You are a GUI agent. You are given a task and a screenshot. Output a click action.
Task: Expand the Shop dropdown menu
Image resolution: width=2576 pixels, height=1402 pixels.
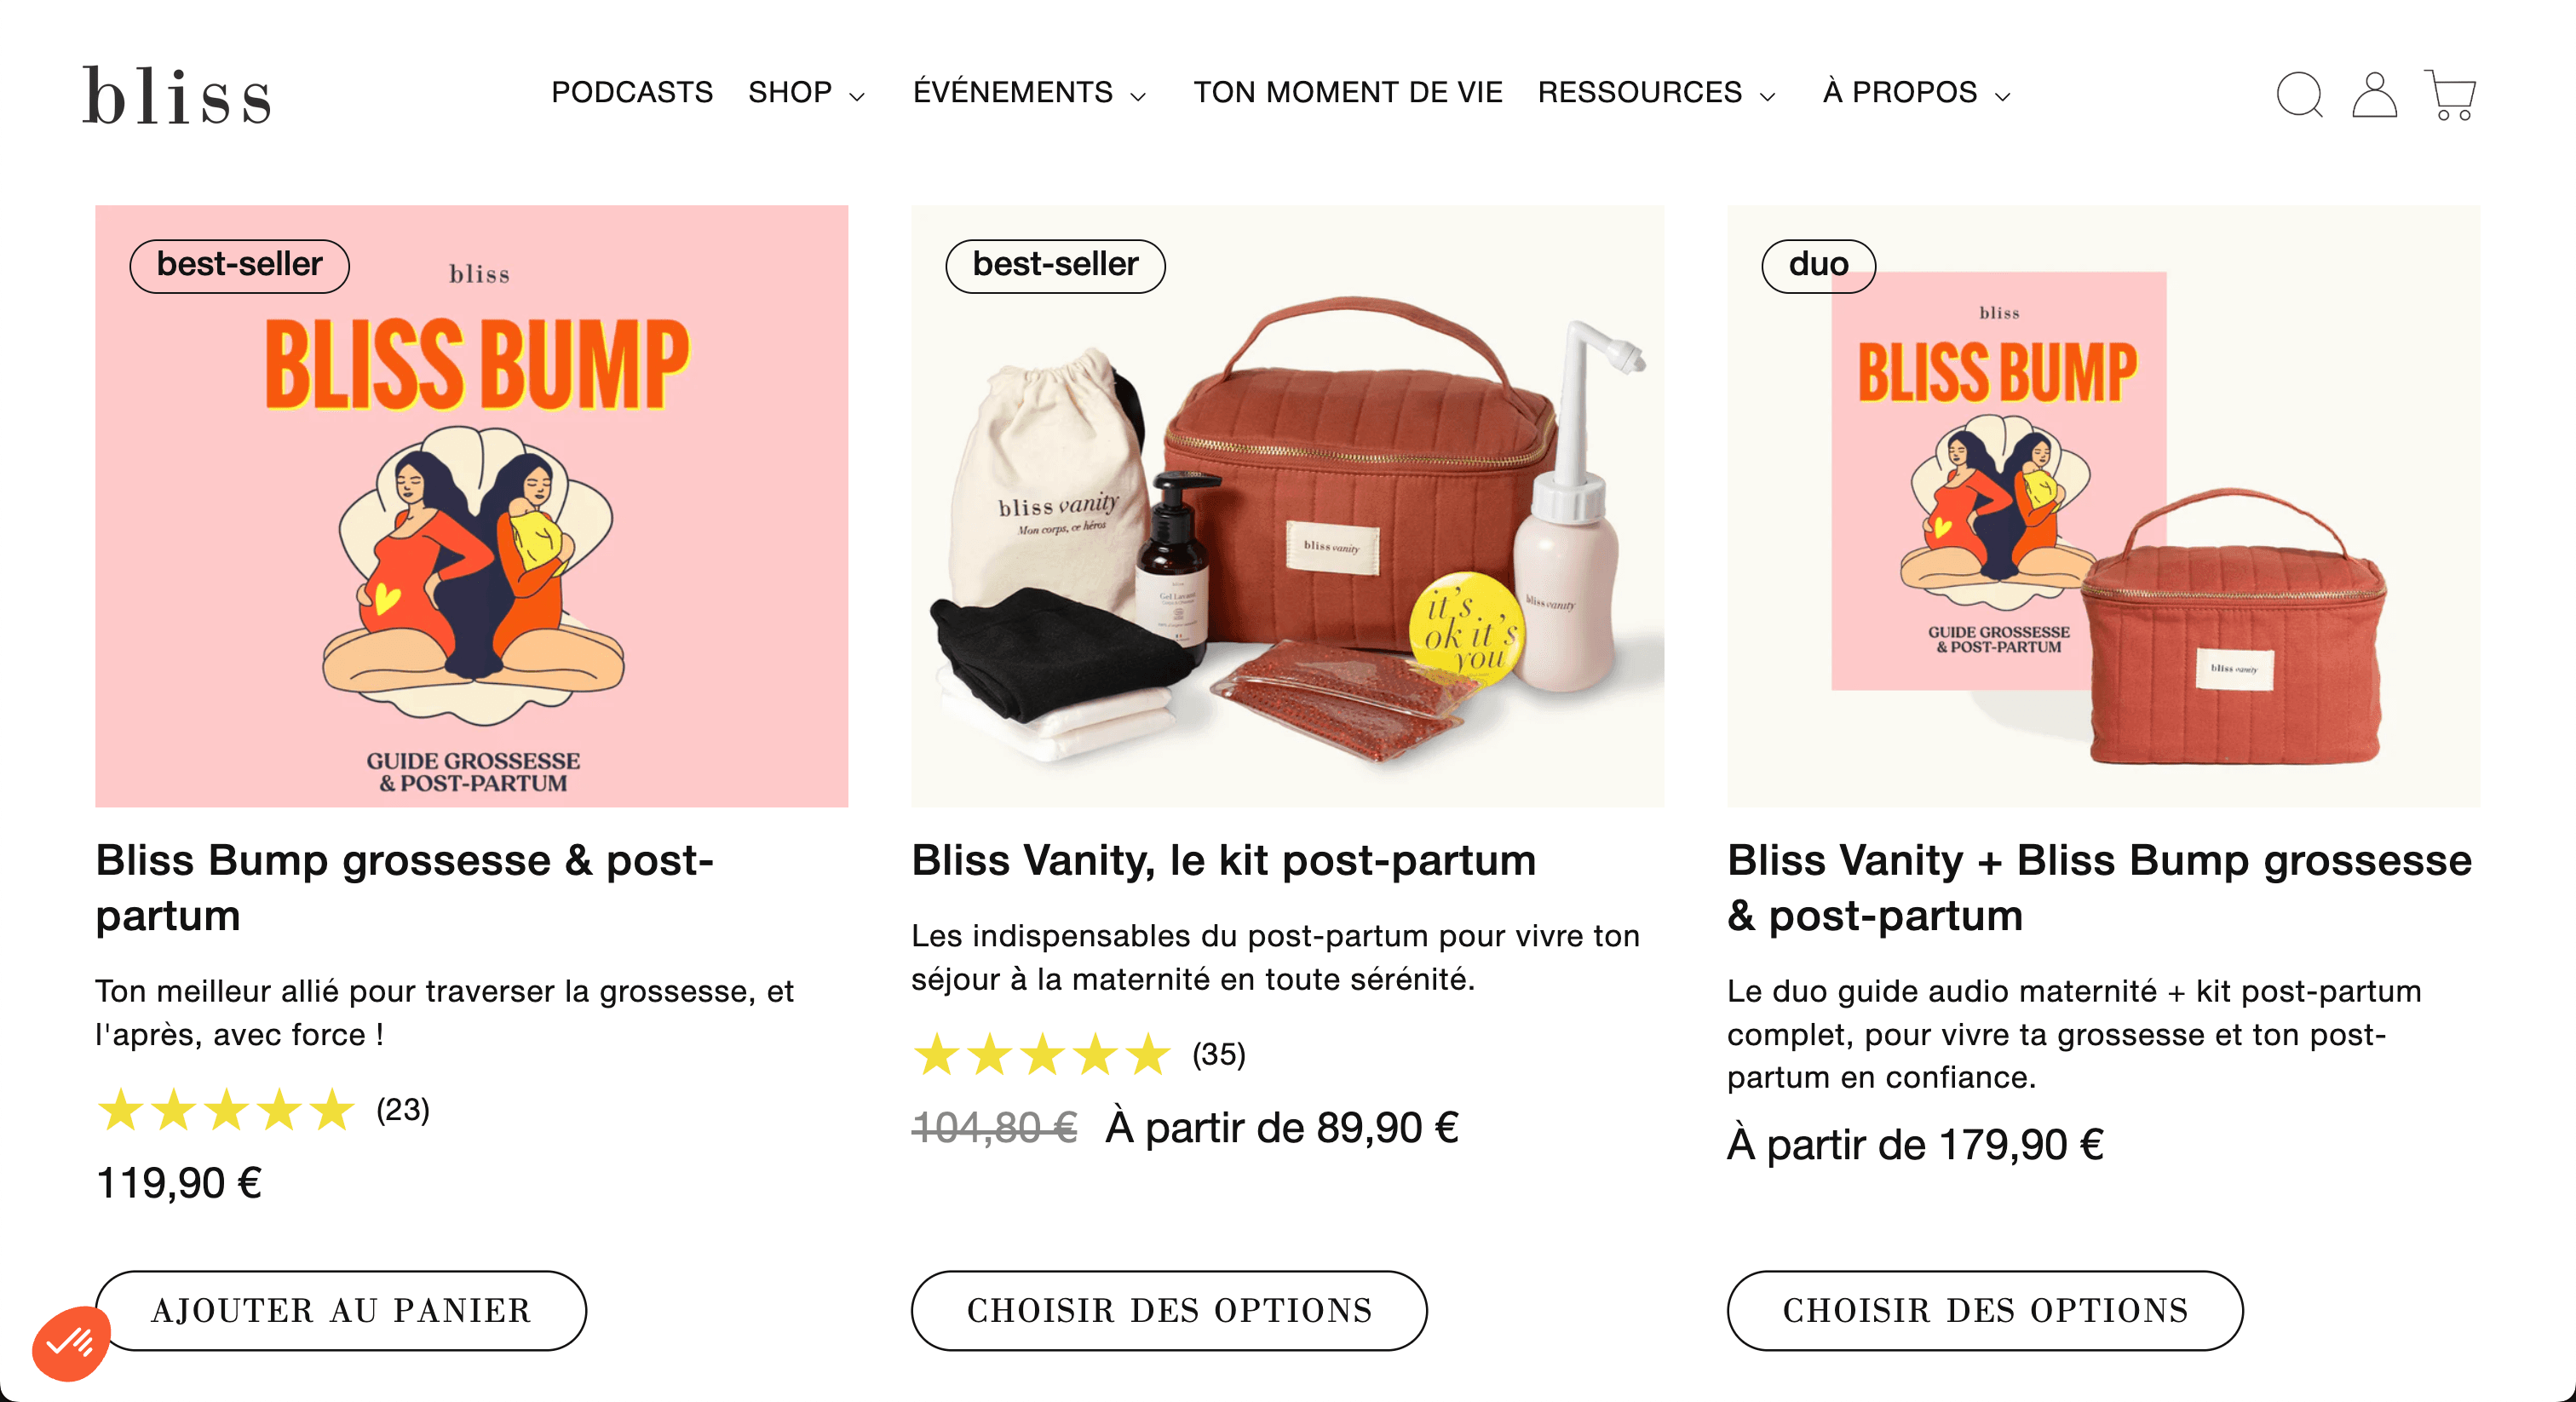[x=806, y=93]
